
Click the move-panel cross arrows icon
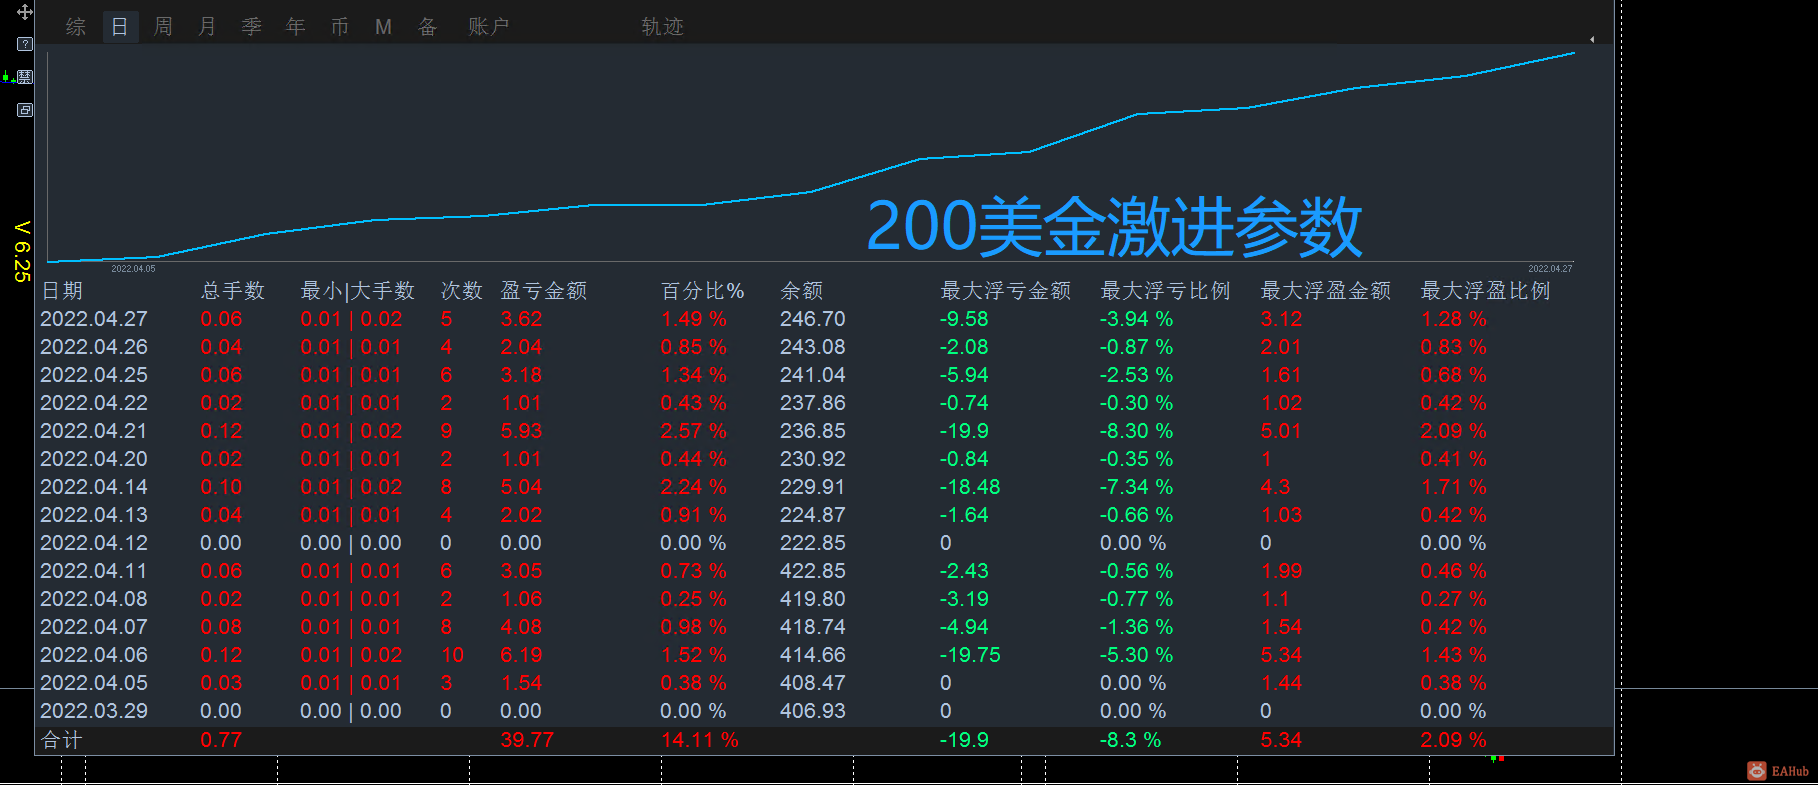(25, 12)
